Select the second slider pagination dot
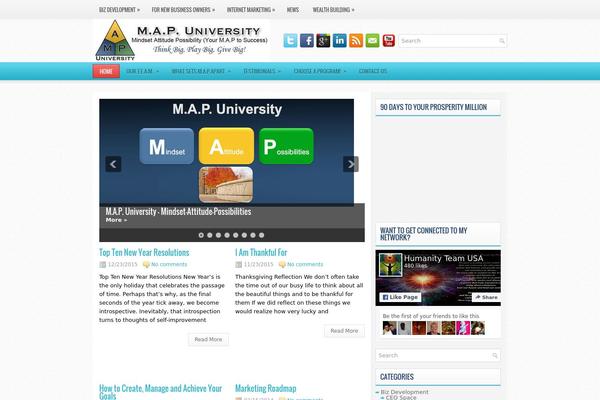Screen dimensions: 600x400 [x=210, y=235]
